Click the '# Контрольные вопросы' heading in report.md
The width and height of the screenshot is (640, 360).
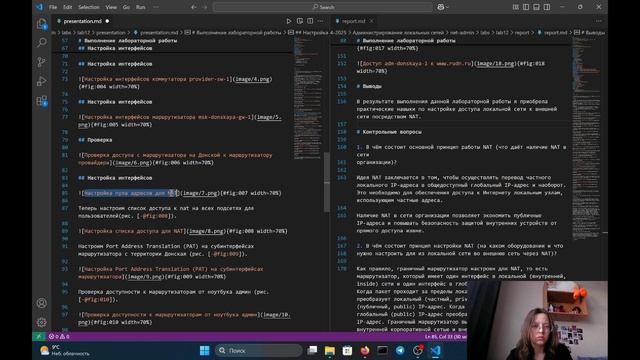coord(389,132)
